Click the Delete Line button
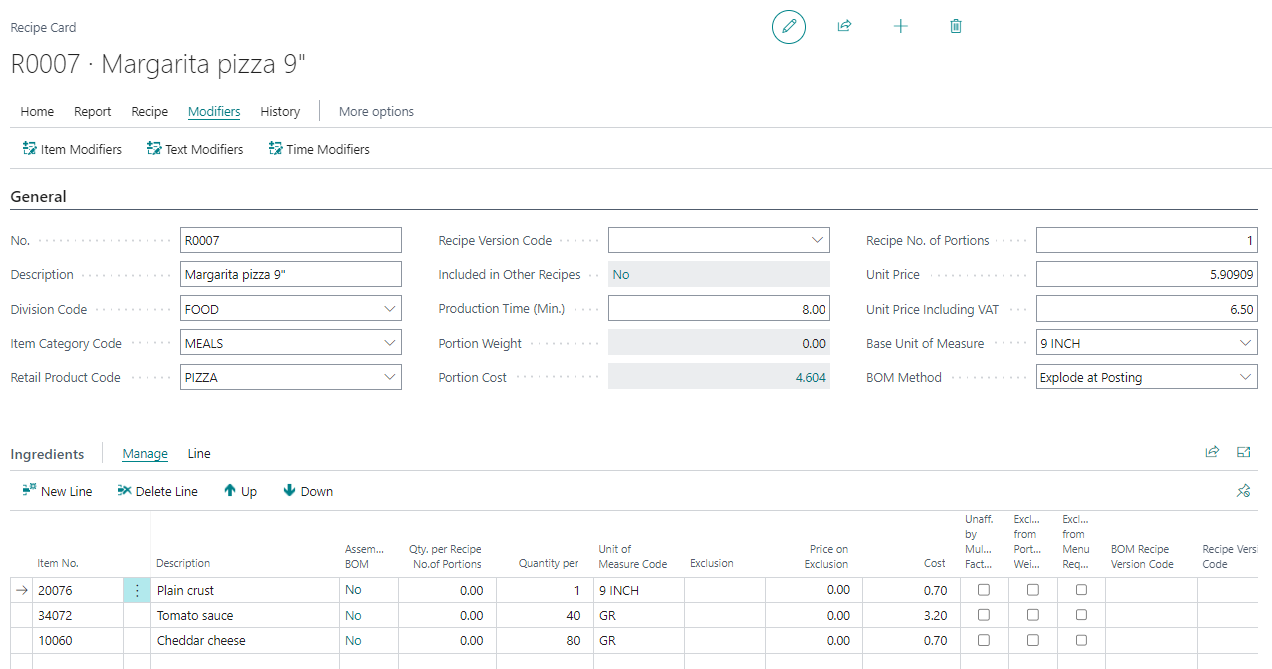The height and width of the screenshot is (669, 1272). (x=157, y=491)
